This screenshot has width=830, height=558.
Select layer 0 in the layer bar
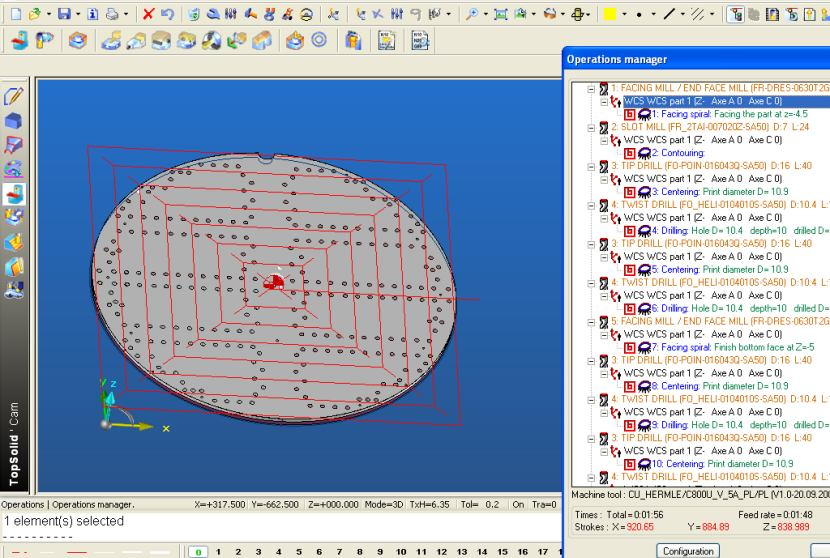[199, 552]
